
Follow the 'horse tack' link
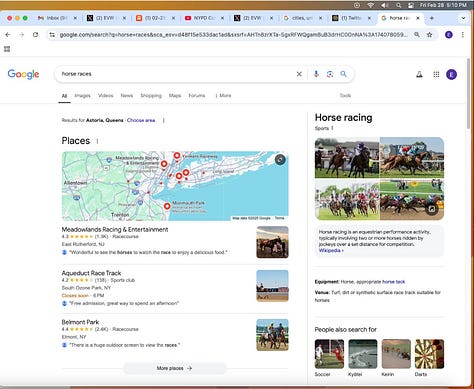(x=394, y=282)
